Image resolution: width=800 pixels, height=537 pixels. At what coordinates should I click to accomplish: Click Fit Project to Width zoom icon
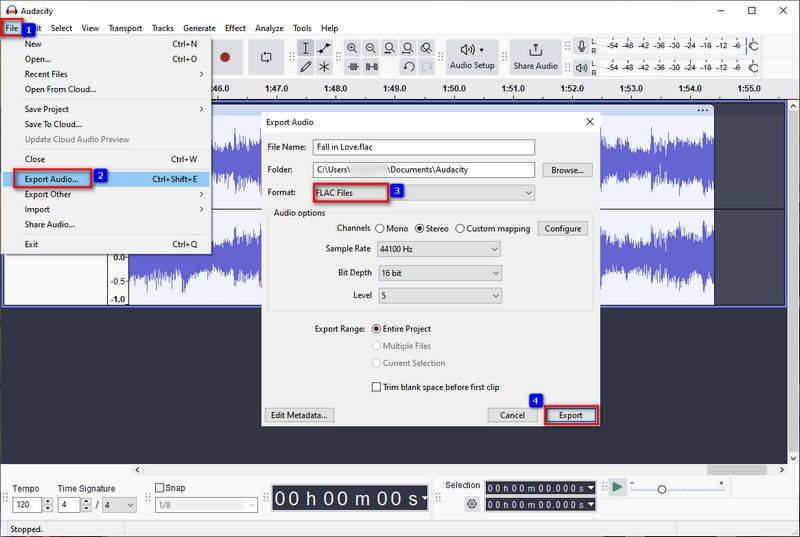pyautogui.click(x=408, y=48)
